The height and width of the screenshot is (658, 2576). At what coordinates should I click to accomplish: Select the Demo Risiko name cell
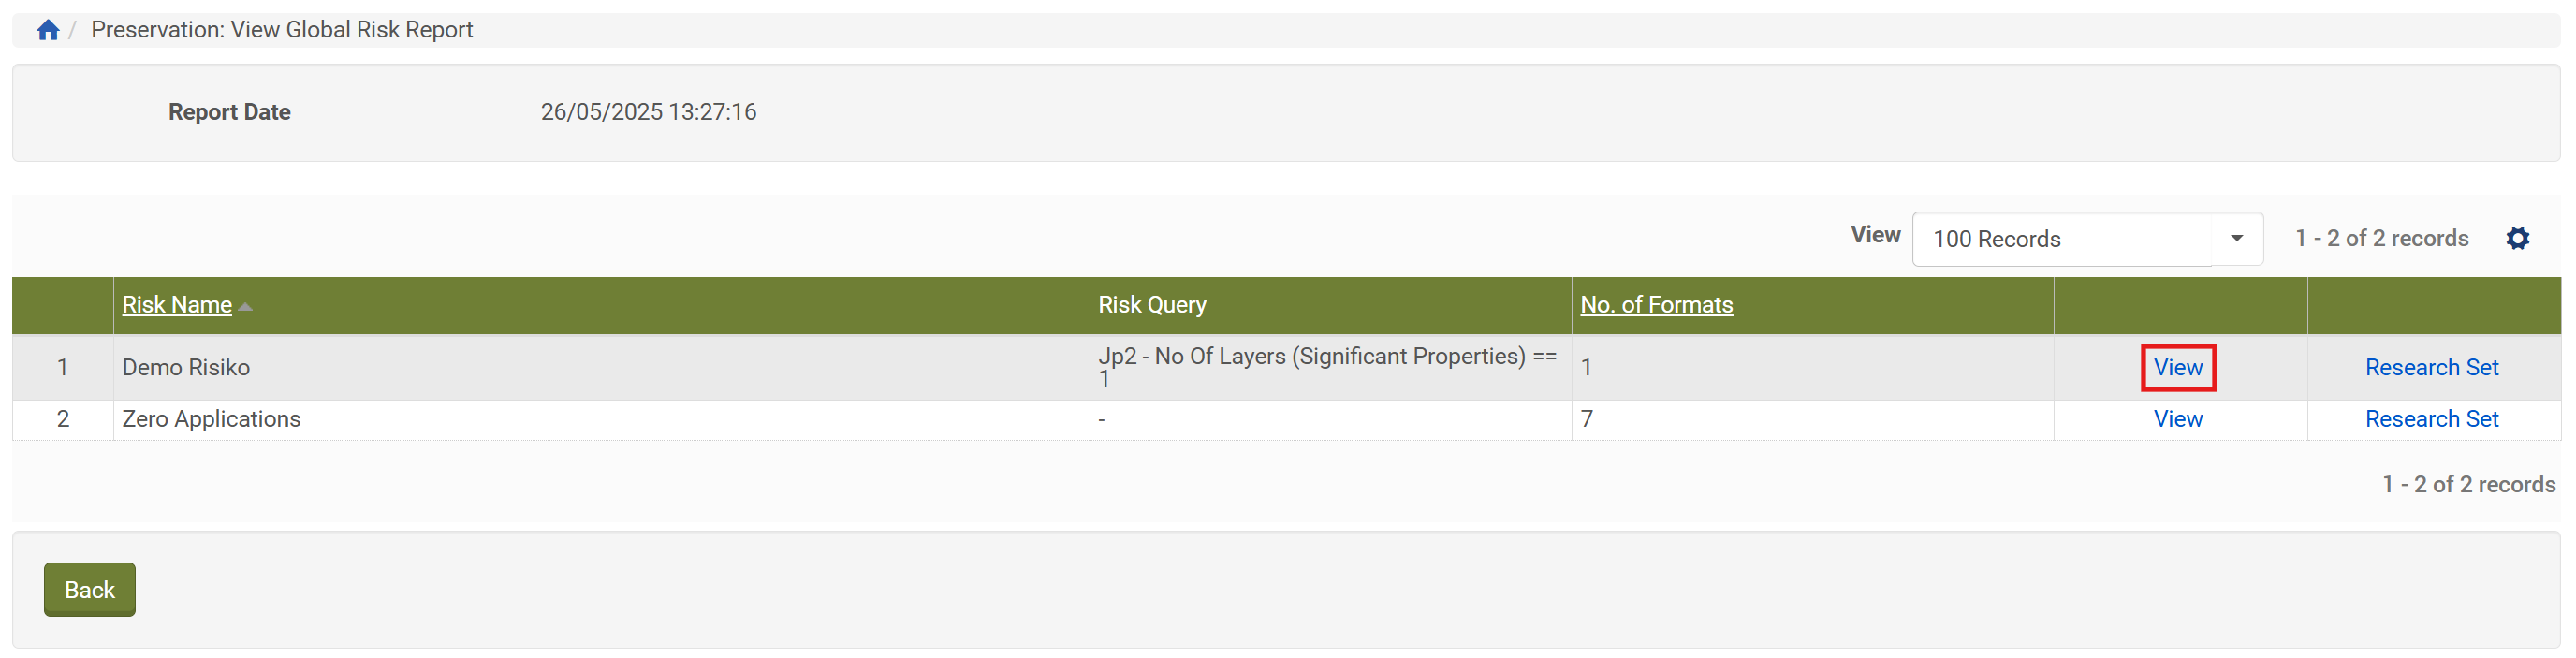(x=186, y=368)
